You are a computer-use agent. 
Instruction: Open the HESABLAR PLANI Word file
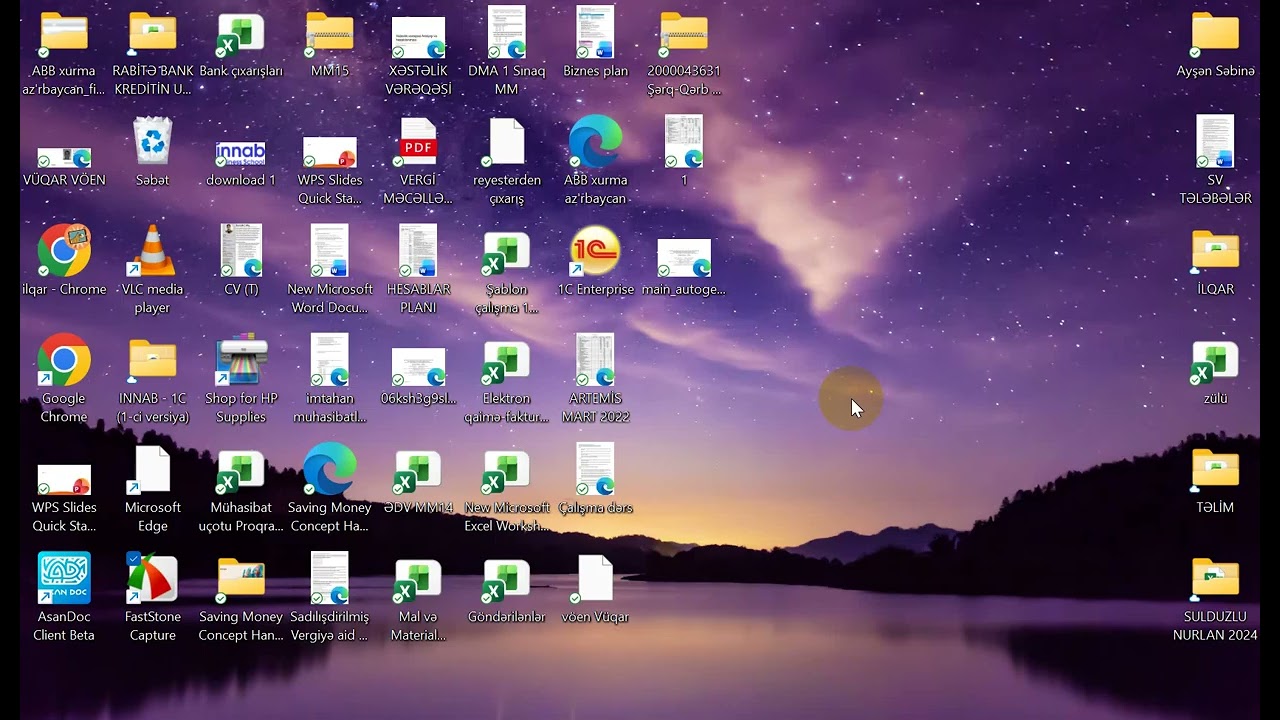[x=418, y=251]
